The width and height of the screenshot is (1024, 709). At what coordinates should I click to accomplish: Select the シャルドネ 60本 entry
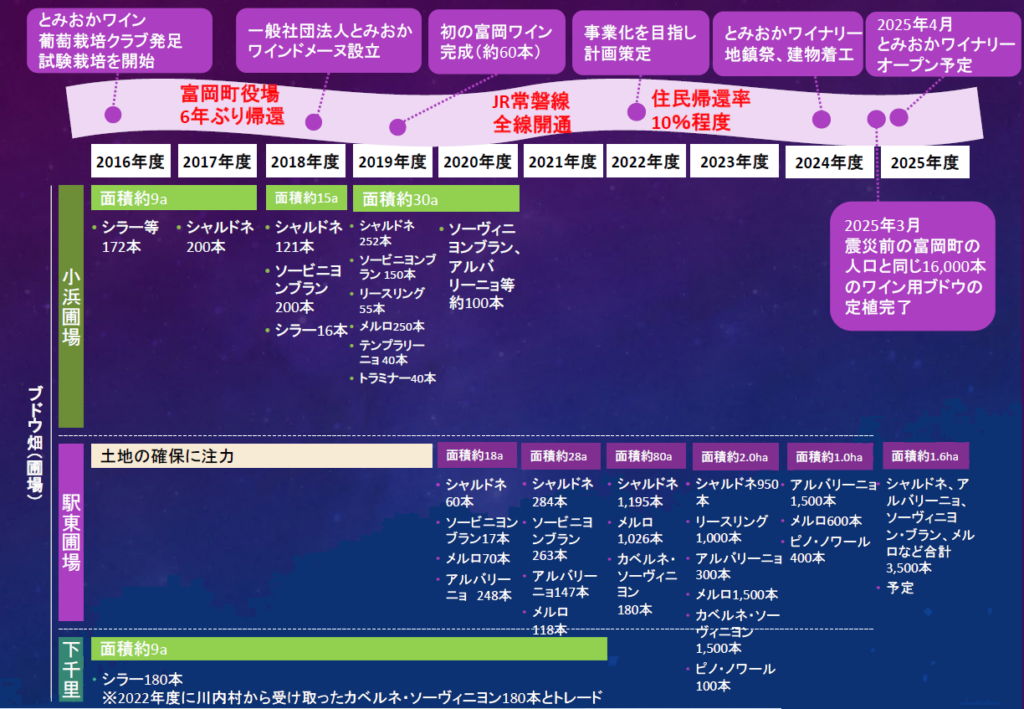[x=472, y=493]
